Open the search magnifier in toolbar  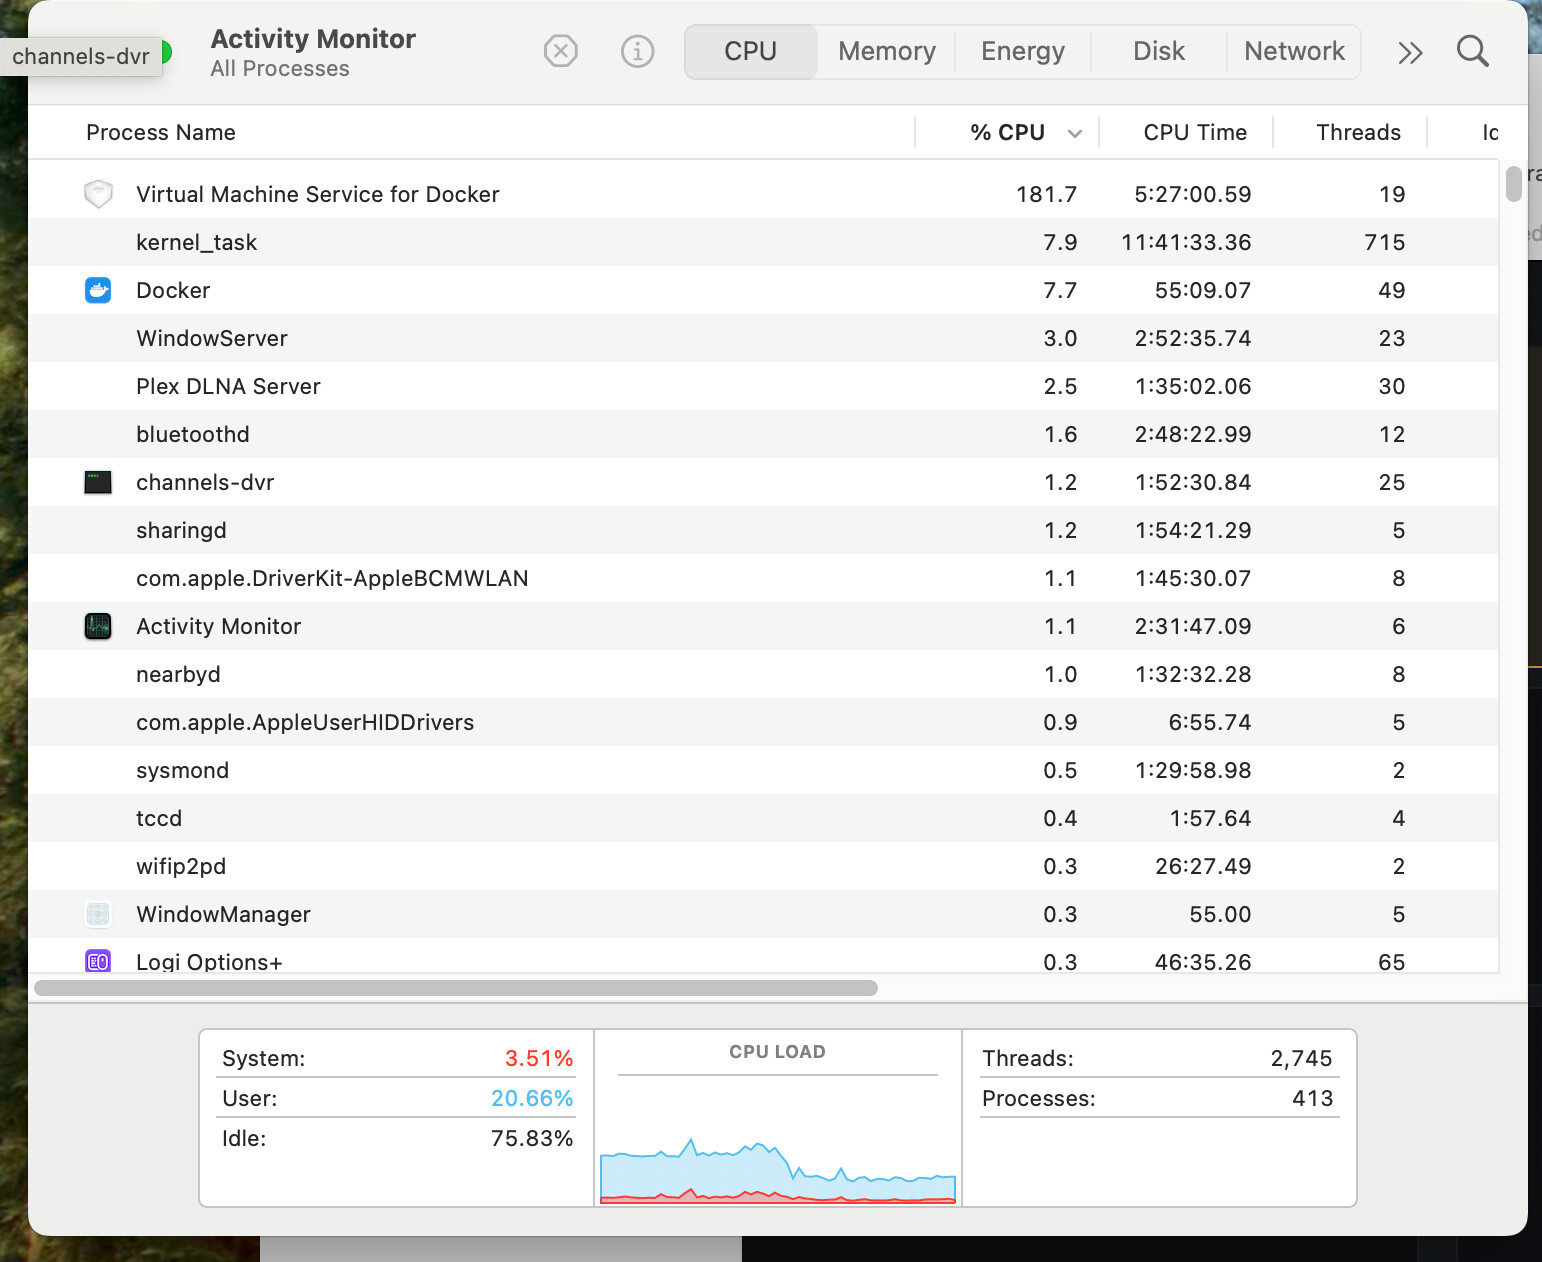(1472, 51)
